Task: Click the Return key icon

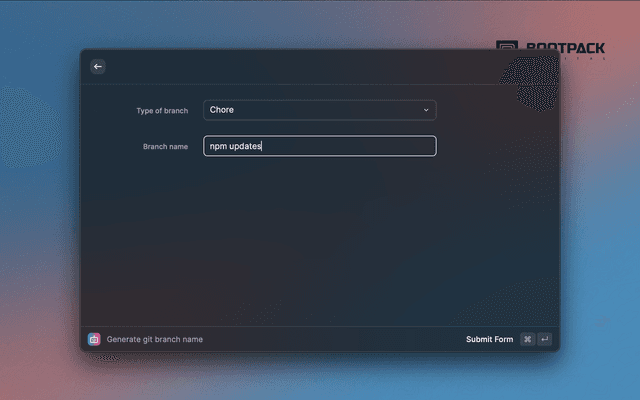Action: pyautogui.click(x=544, y=339)
